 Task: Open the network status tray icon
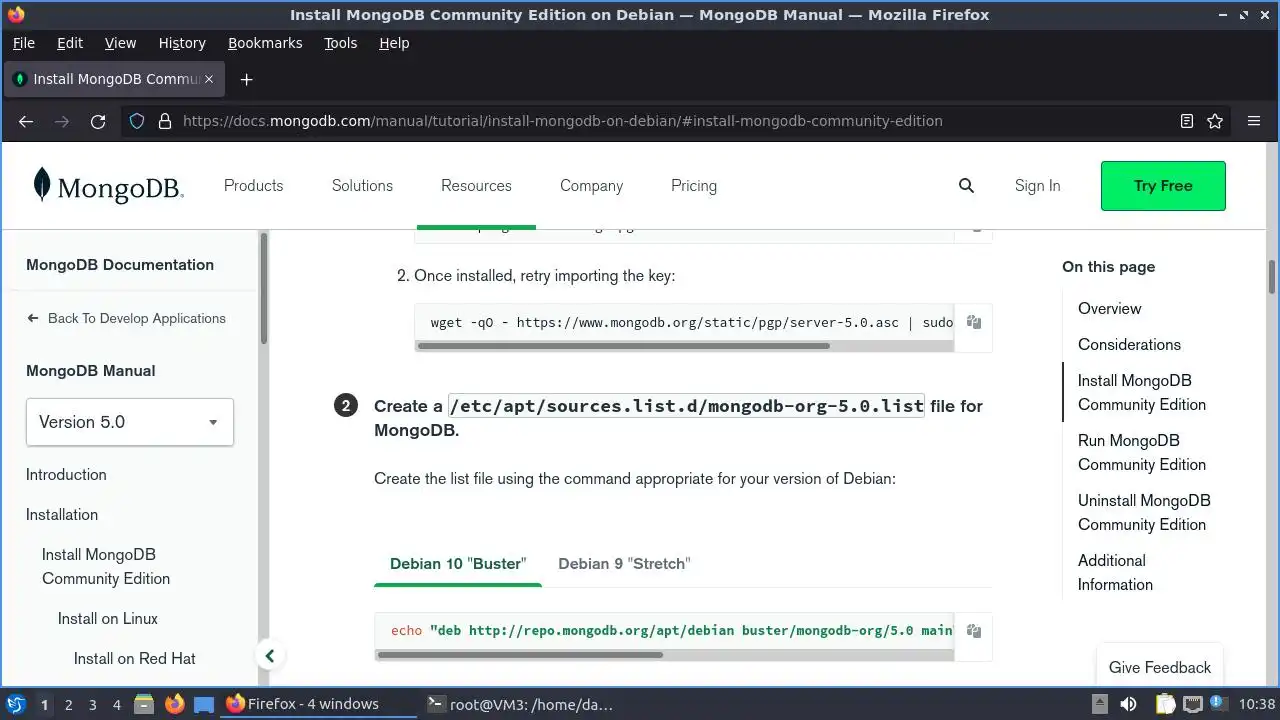click(x=1192, y=704)
